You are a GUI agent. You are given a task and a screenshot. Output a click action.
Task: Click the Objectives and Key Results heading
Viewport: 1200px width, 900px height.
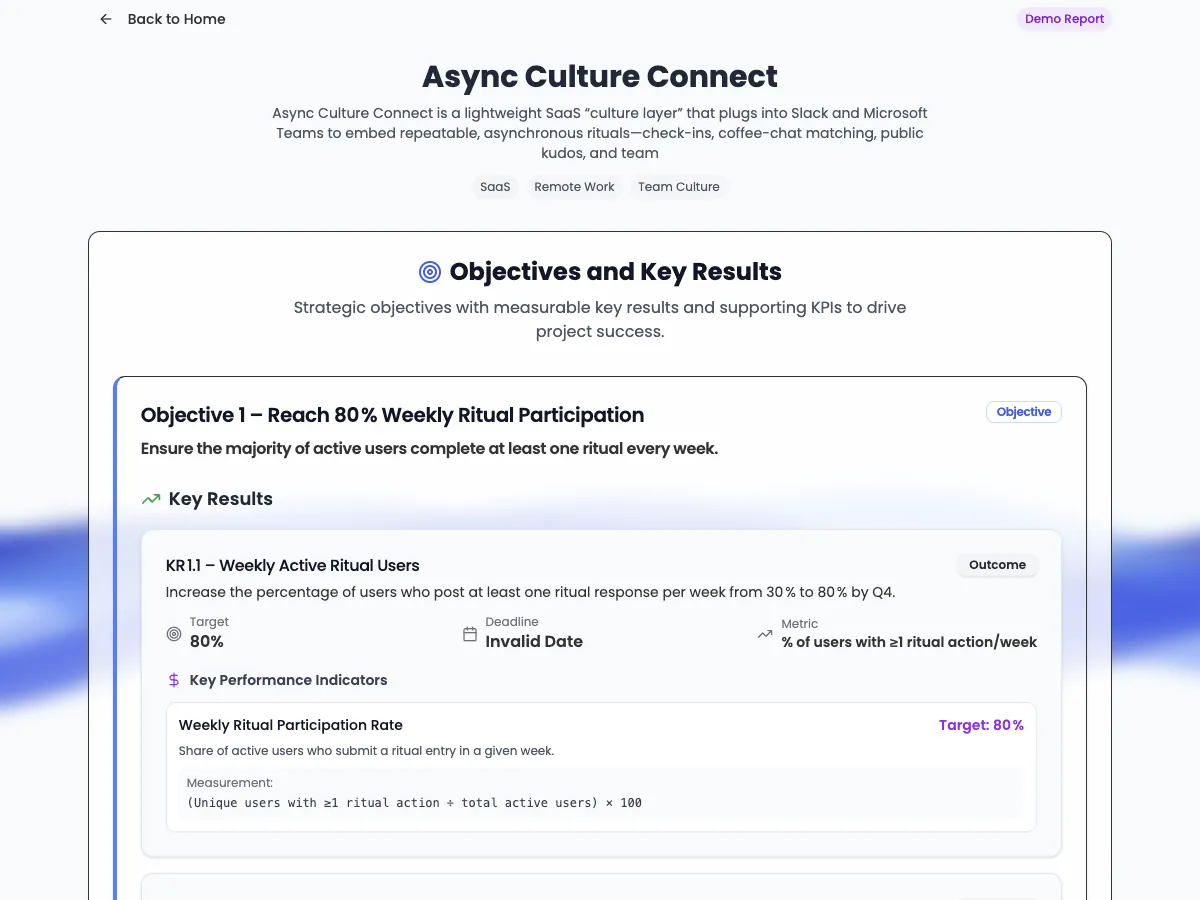point(616,272)
